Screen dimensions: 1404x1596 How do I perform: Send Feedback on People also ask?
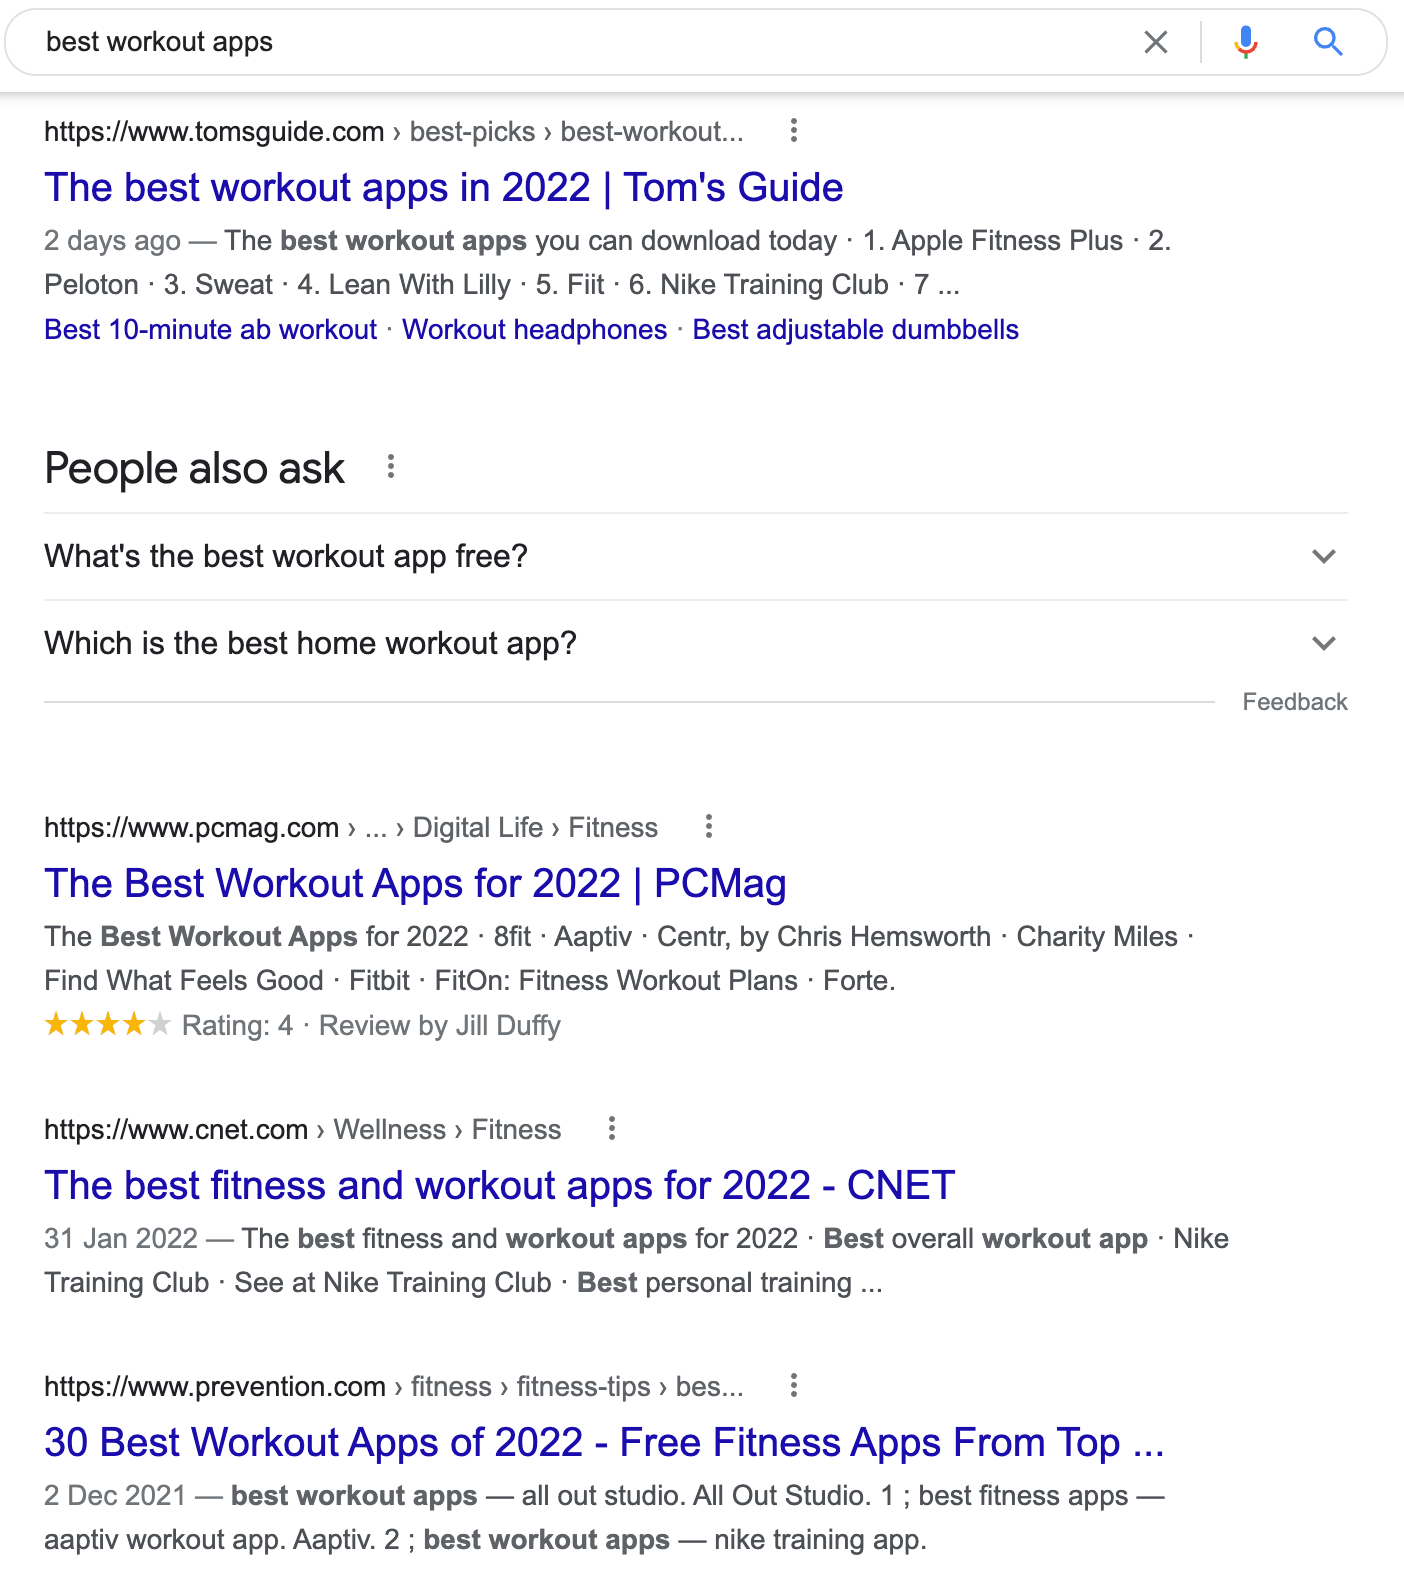pos(1295,701)
